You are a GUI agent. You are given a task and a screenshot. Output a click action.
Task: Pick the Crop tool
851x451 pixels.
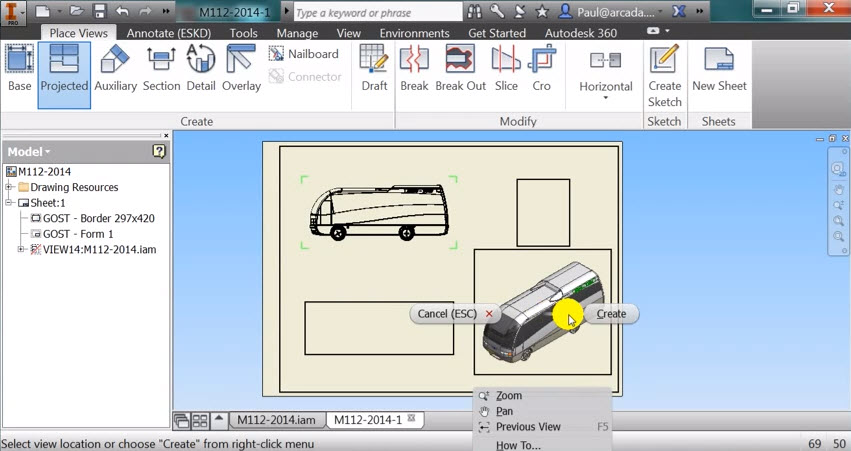(542, 69)
